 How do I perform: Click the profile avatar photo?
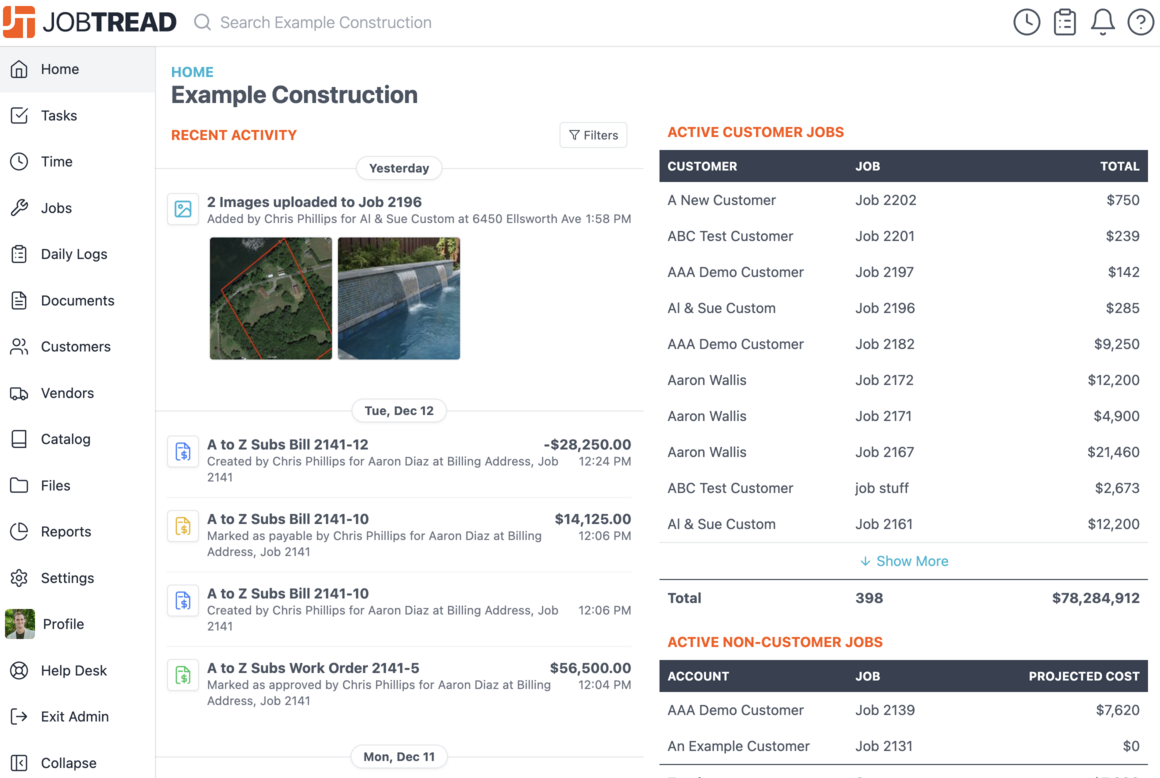point(20,623)
